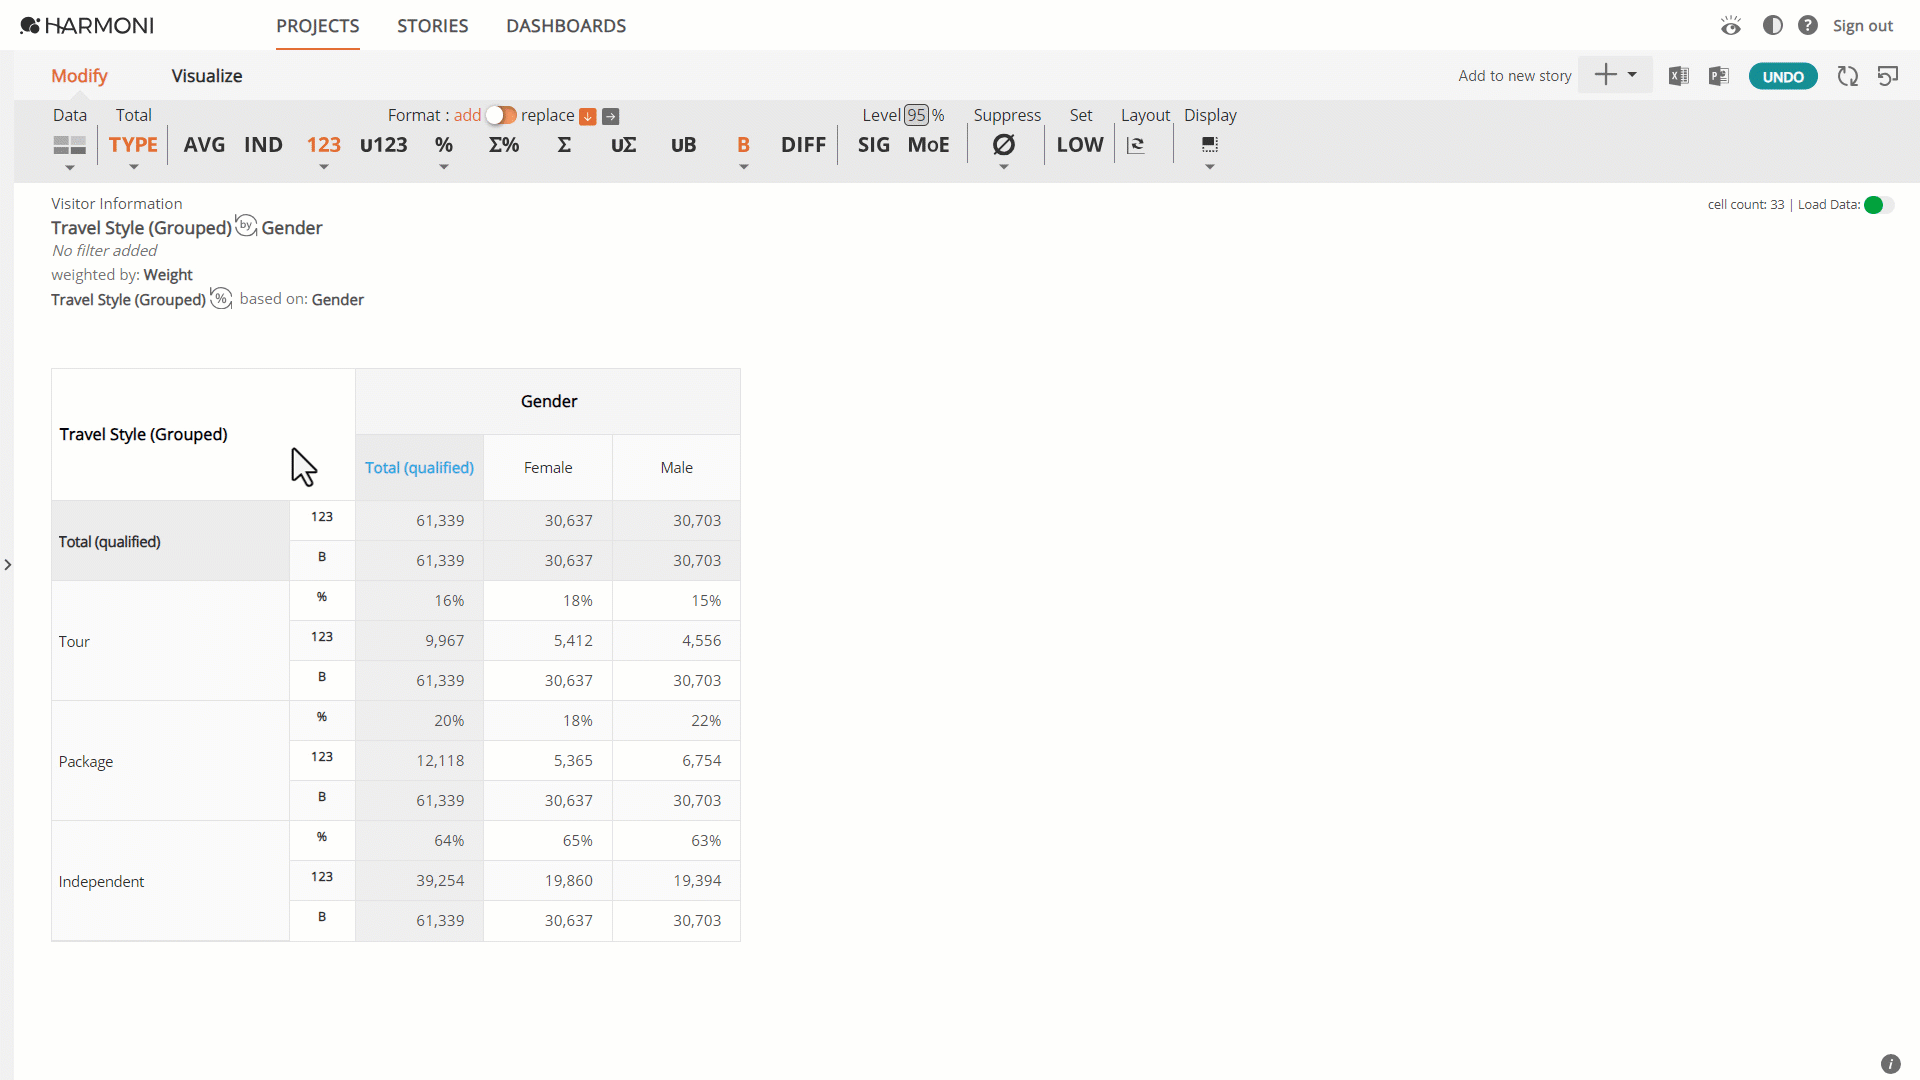
Task: Click the Suppress Ø icon
Action: coord(1004,145)
